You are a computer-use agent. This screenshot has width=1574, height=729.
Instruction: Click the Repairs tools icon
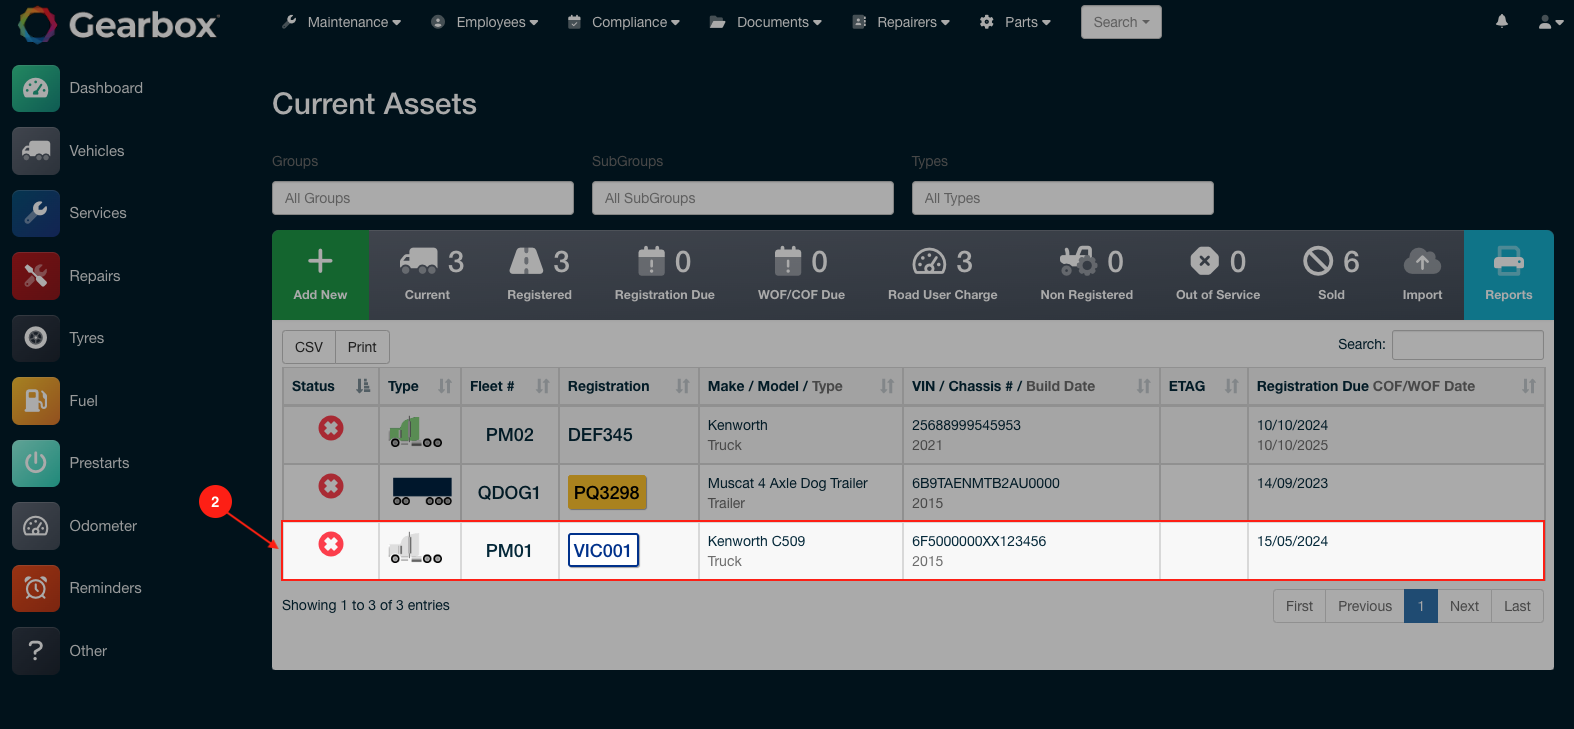[36, 276]
